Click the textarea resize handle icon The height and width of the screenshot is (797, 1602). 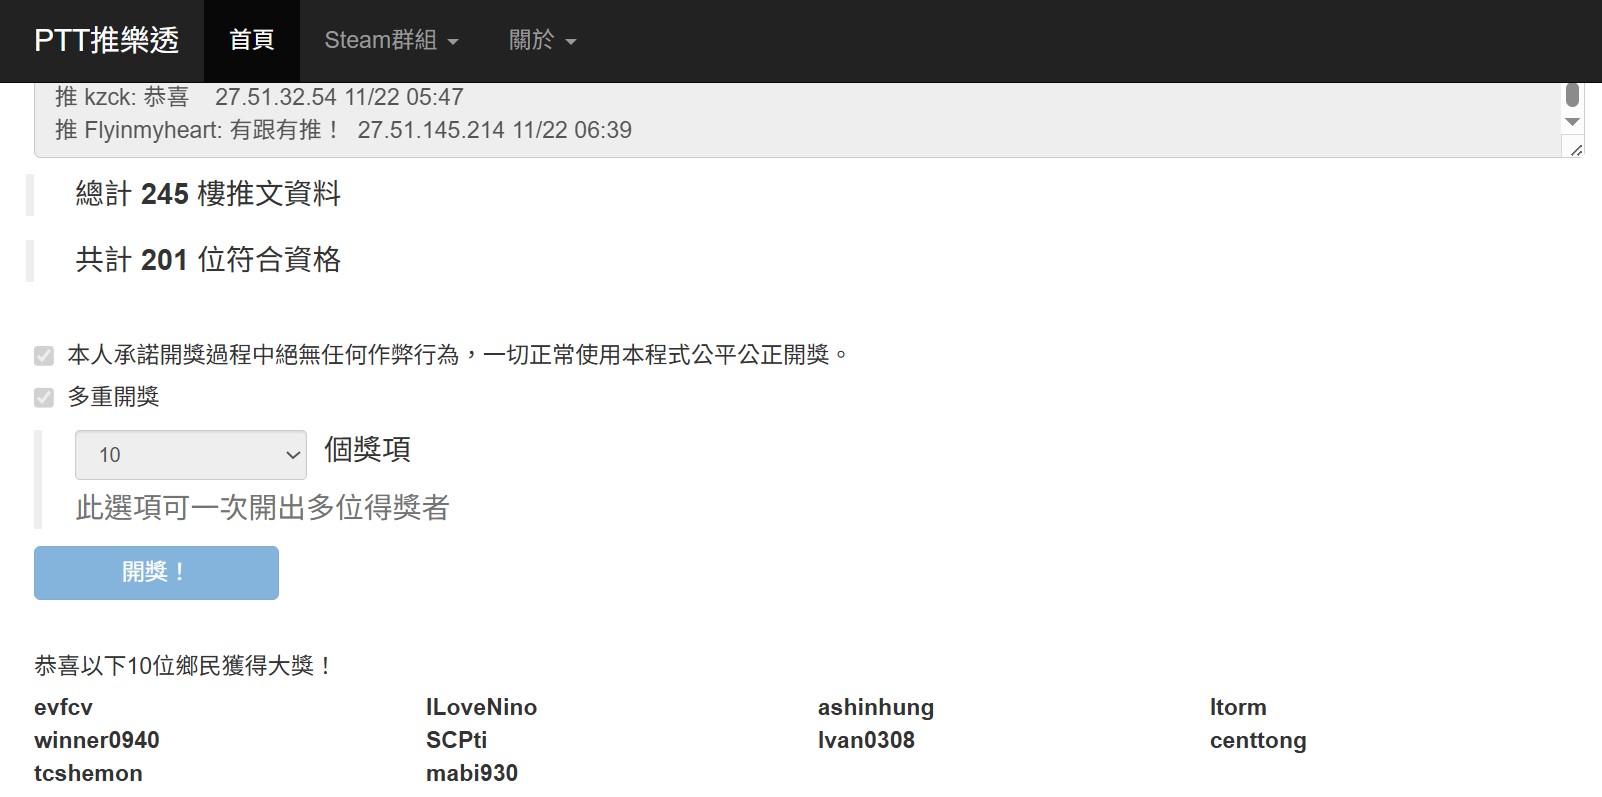point(1576,150)
